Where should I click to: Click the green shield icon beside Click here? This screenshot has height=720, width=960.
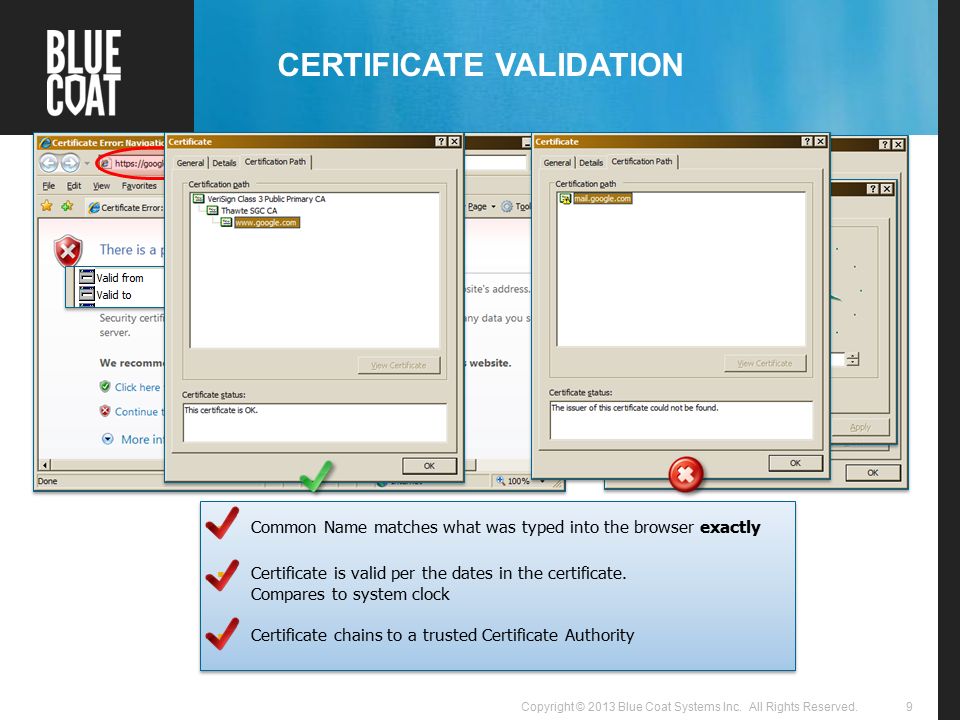click(105, 386)
